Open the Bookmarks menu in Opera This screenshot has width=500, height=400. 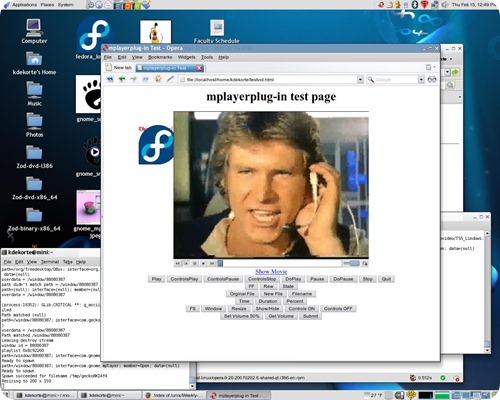coord(160,57)
